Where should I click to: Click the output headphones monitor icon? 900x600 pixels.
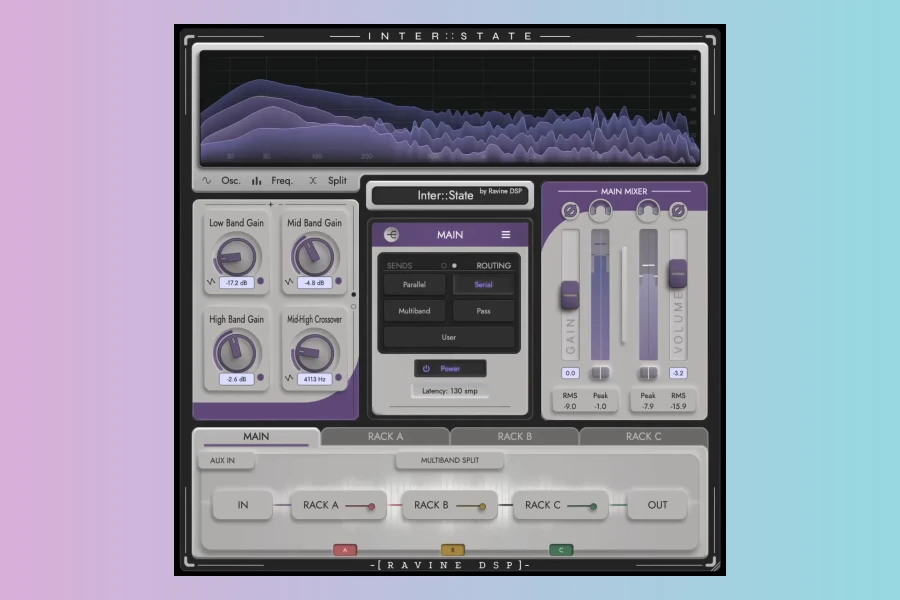(648, 211)
